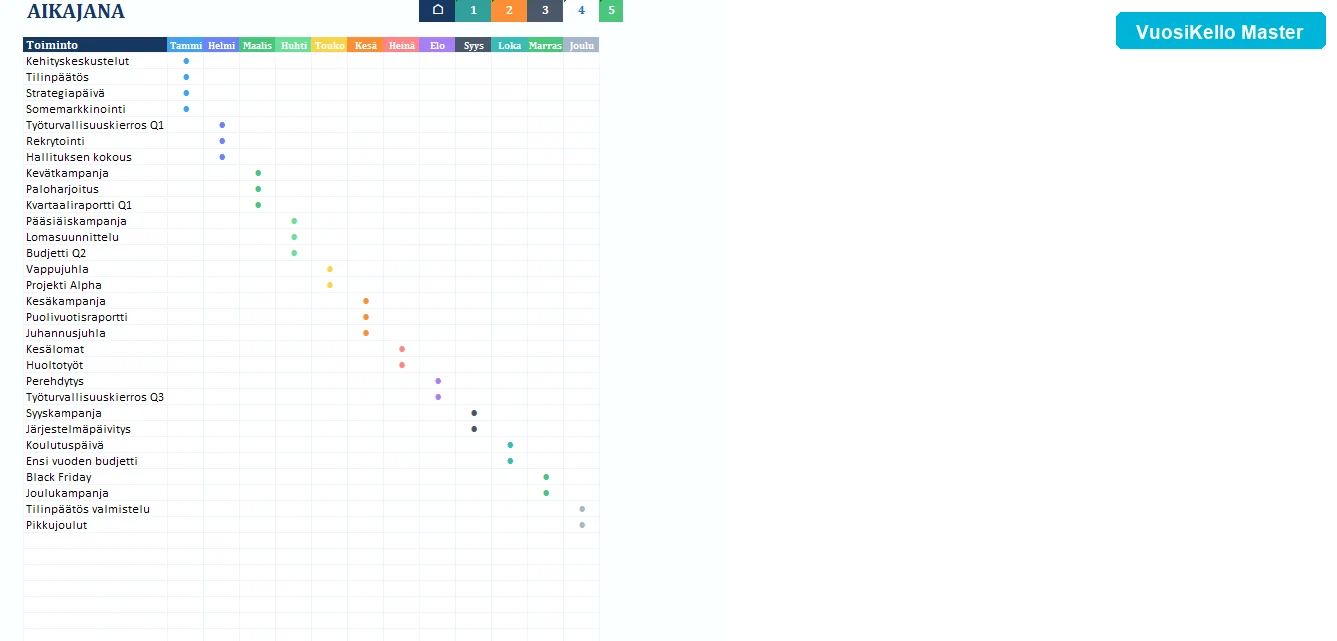Select the Vappujuhla yellow dot

(330, 269)
